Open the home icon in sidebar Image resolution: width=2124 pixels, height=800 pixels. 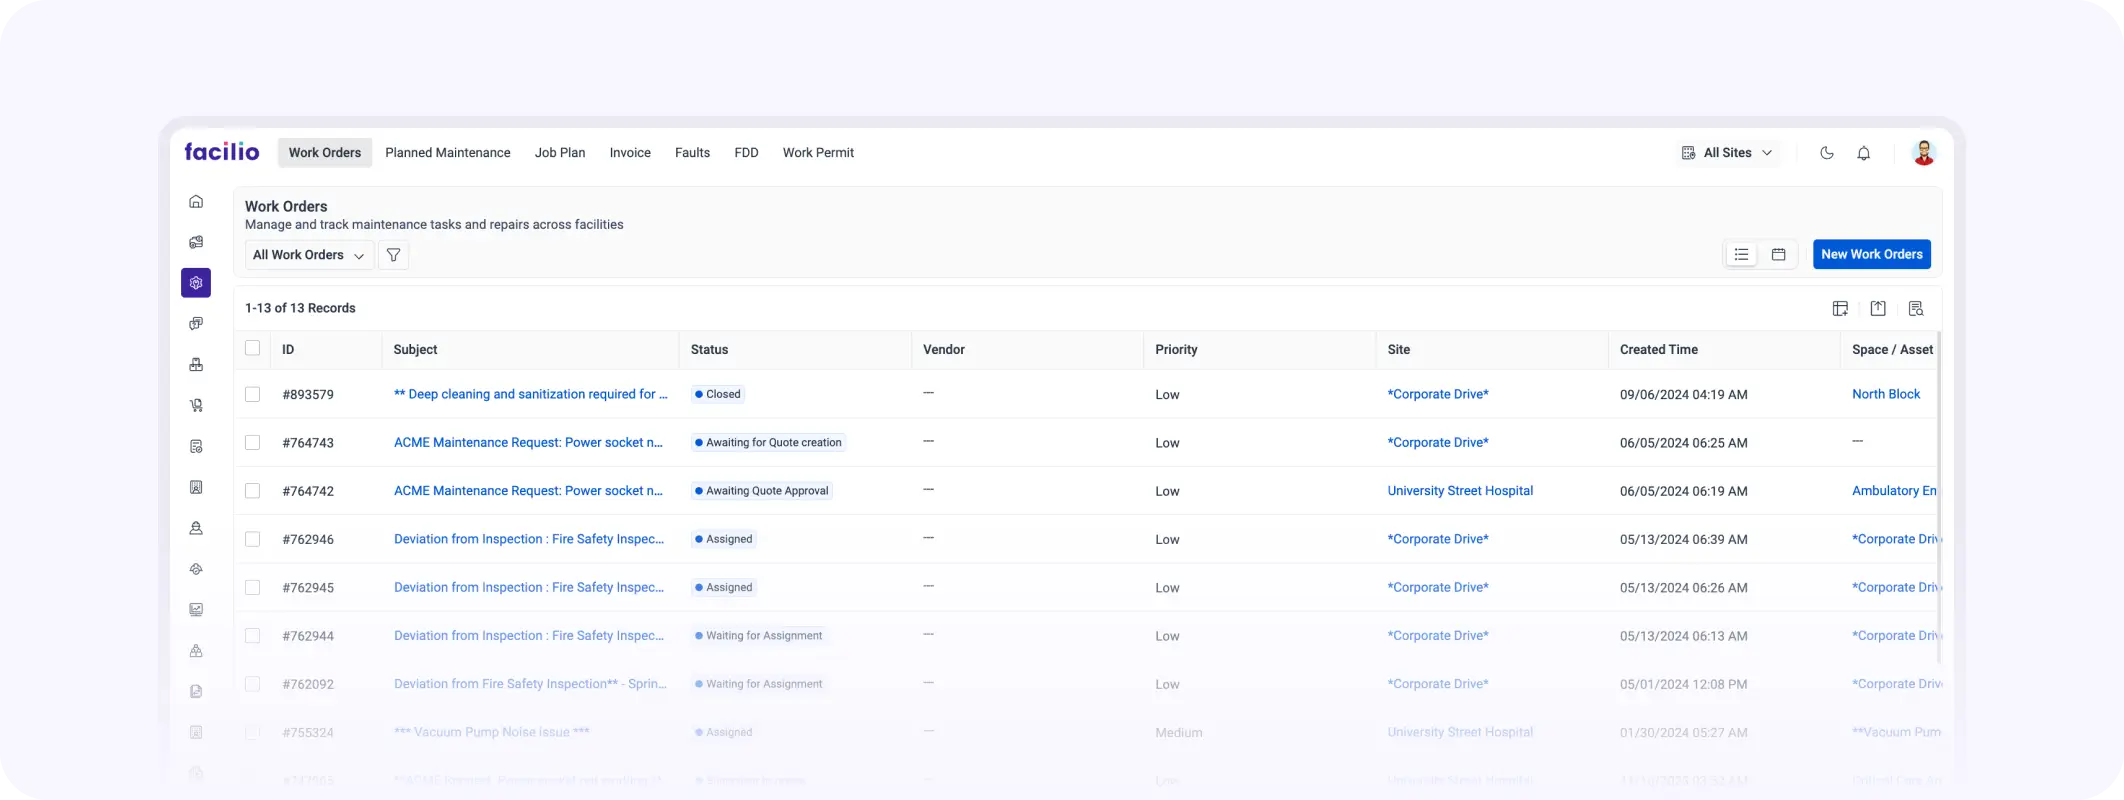click(x=196, y=201)
